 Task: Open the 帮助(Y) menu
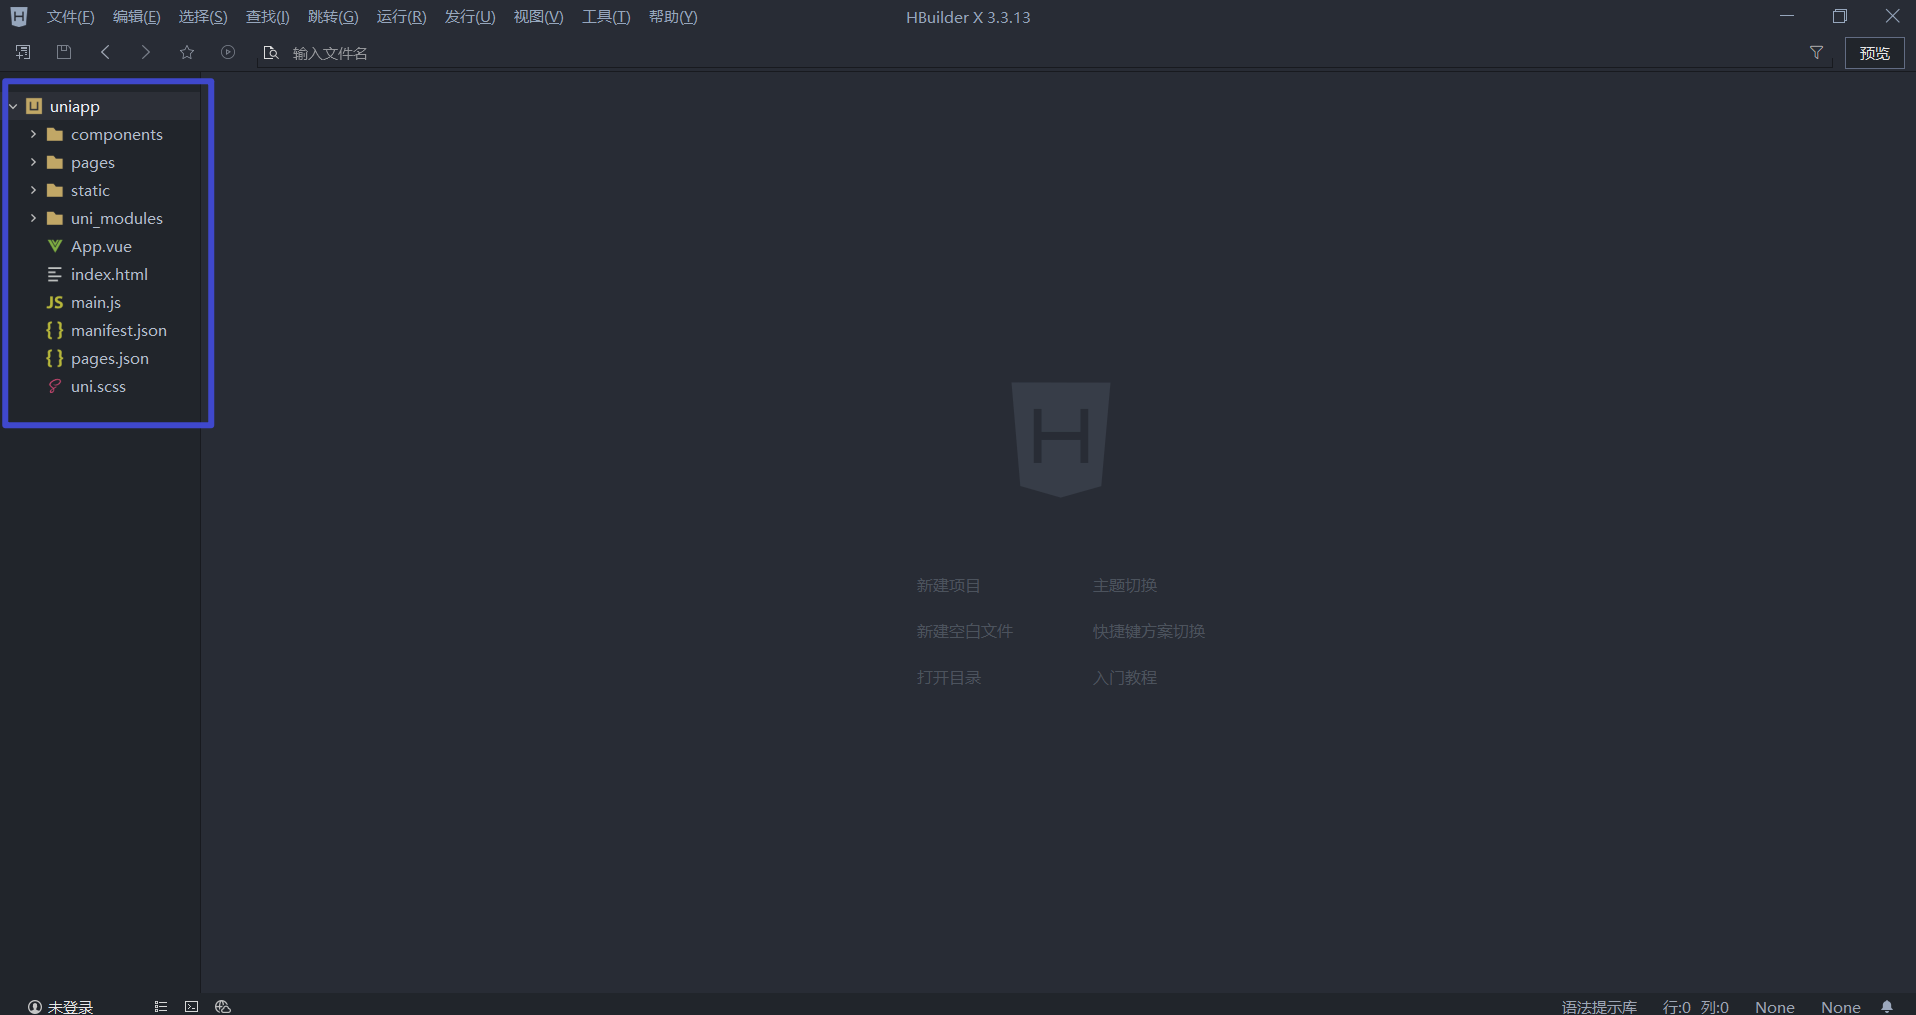coord(673,17)
